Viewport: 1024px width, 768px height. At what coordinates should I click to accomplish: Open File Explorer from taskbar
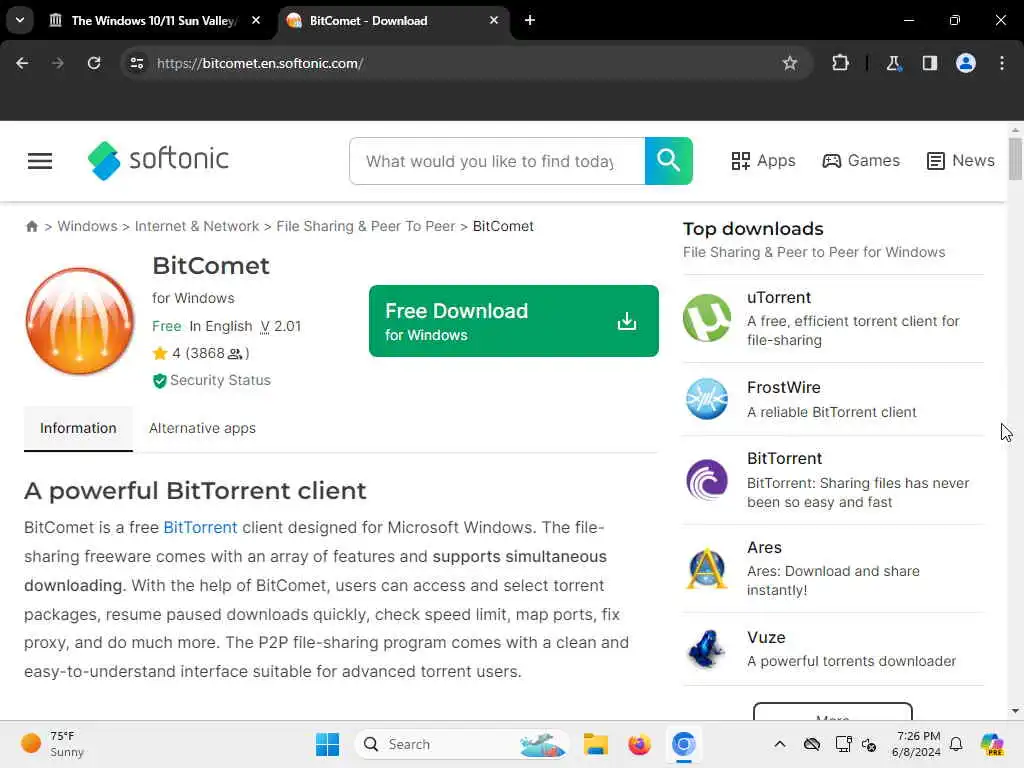(x=596, y=744)
